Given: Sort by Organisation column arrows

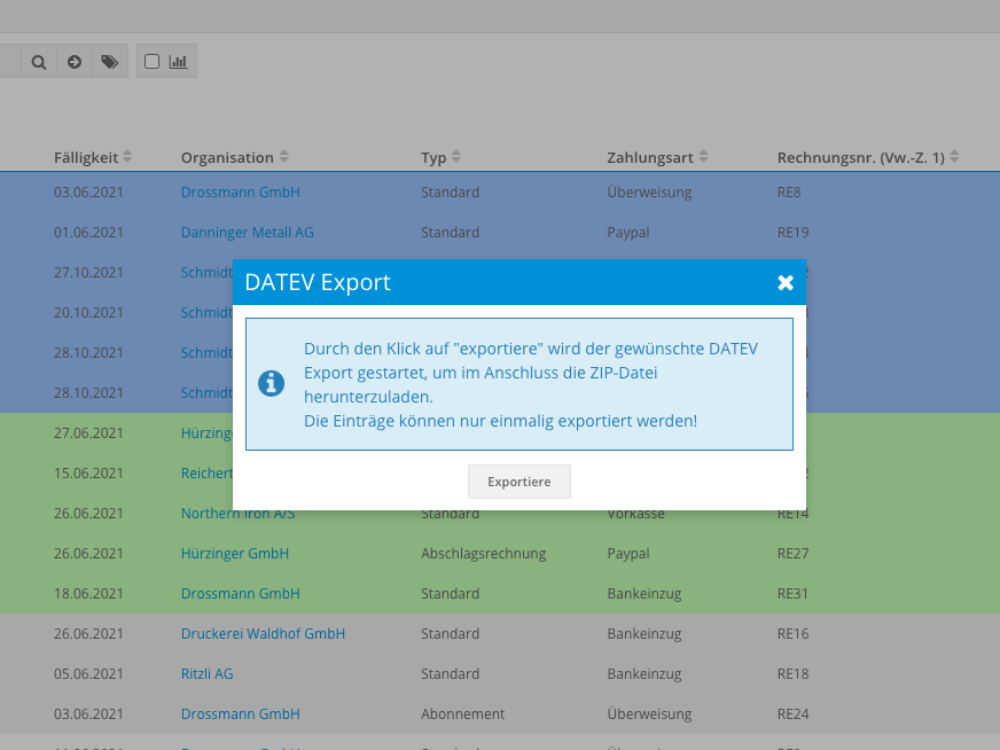Looking at the screenshot, I should point(284,157).
